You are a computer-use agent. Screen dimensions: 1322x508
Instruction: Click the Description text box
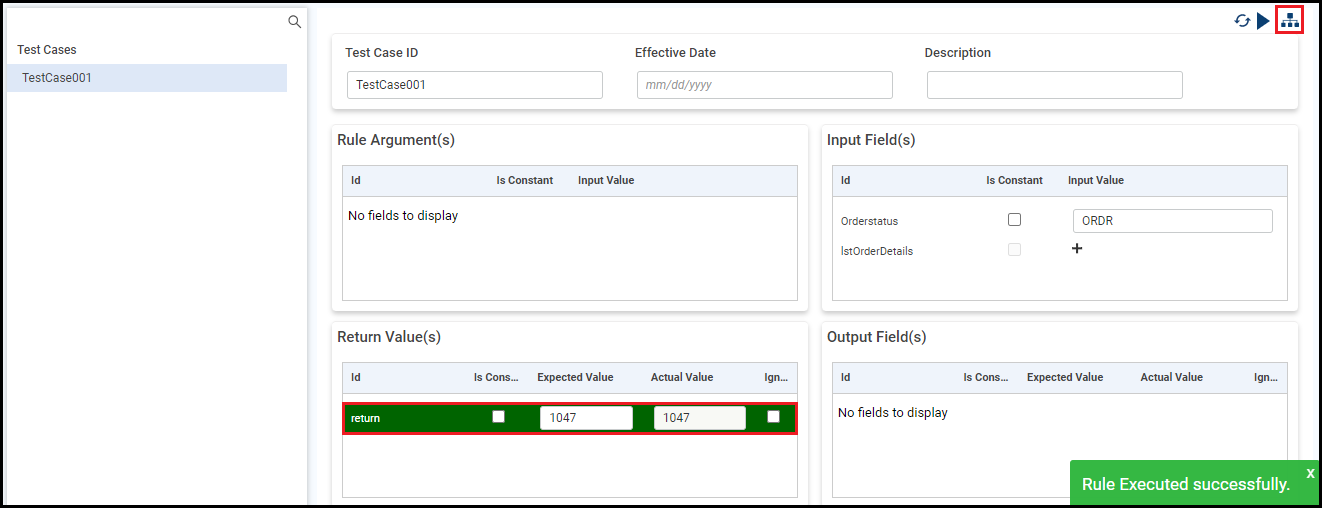[1054, 85]
